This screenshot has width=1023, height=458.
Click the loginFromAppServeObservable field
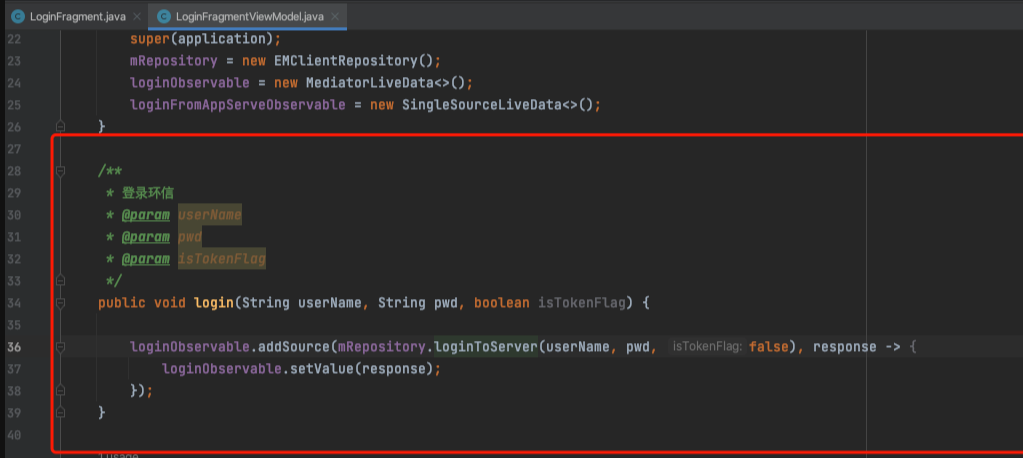tap(237, 104)
